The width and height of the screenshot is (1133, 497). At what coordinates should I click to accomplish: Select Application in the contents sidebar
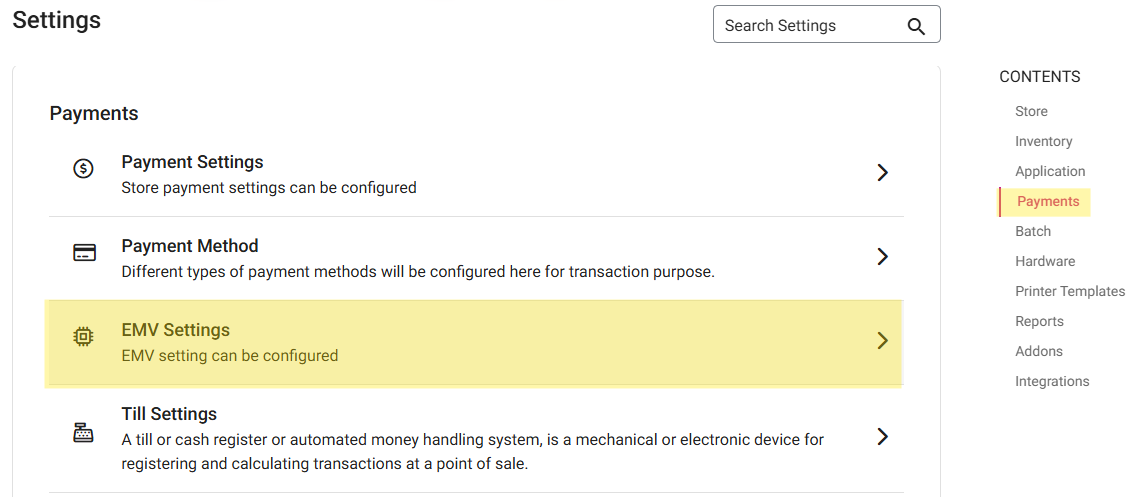[1050, 171]
